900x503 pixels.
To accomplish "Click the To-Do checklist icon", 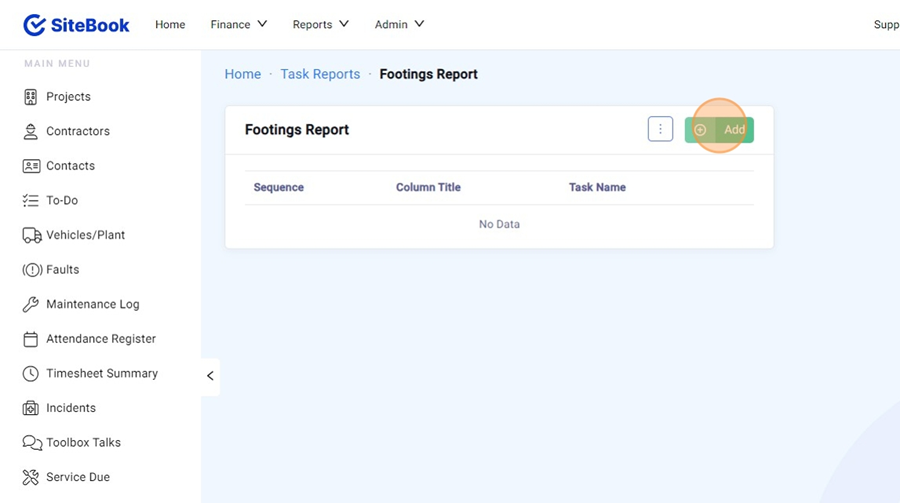I will pyautogui.click(x=30, y=200).
